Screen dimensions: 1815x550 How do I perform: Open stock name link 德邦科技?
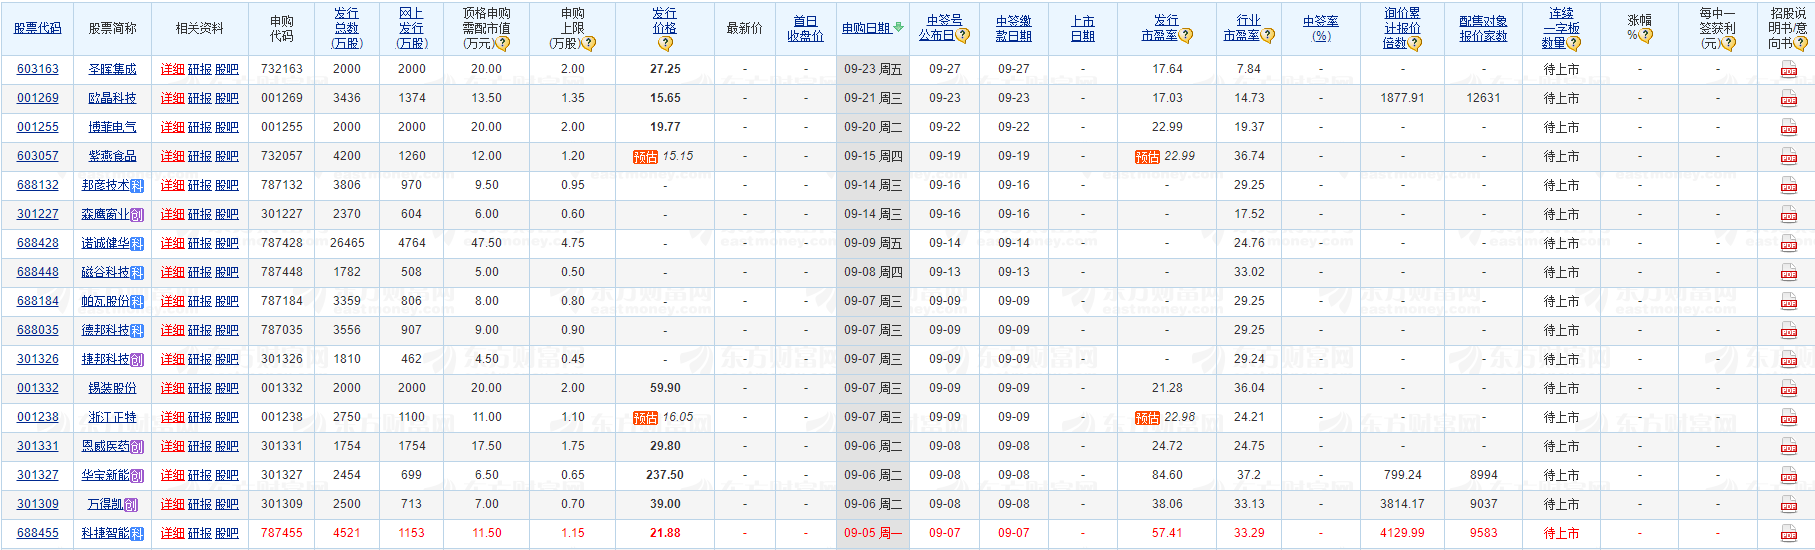tap(106, 330)
